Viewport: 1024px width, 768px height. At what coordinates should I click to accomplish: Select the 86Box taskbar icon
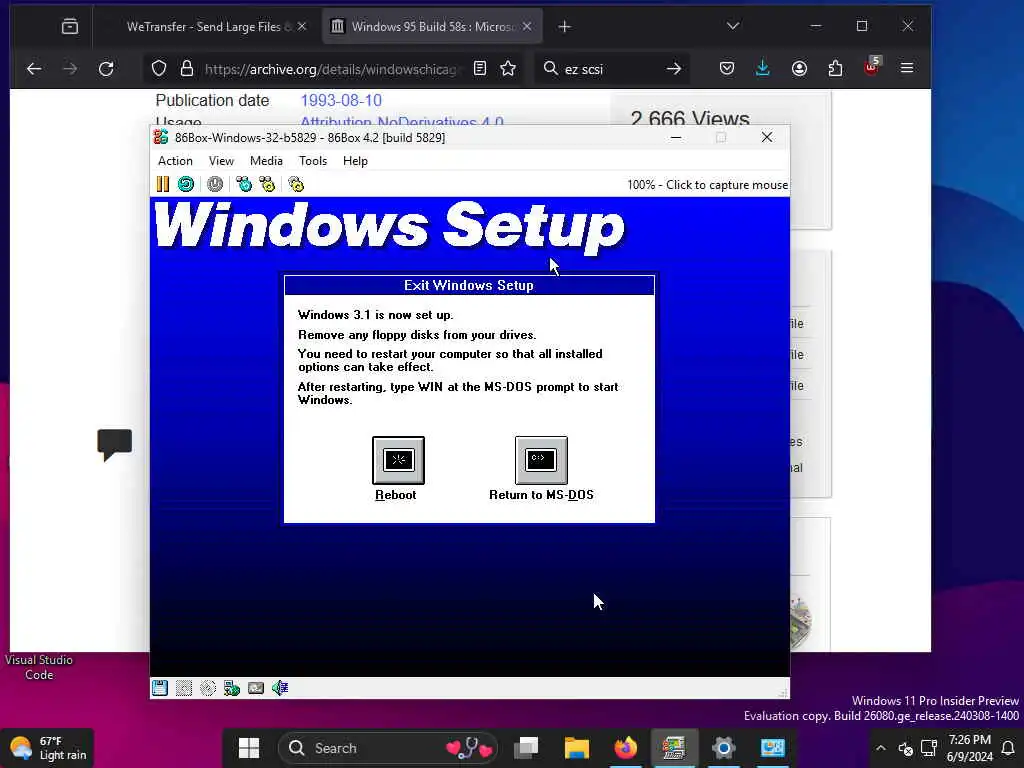click(x=674, y=748)
